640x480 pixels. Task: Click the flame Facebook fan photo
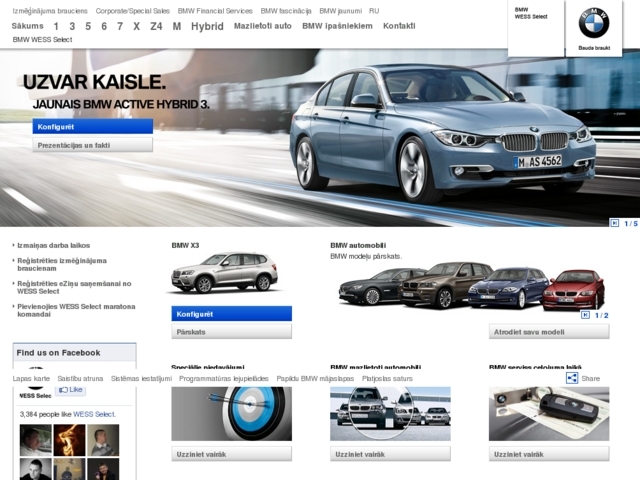[x=69, y=440]
